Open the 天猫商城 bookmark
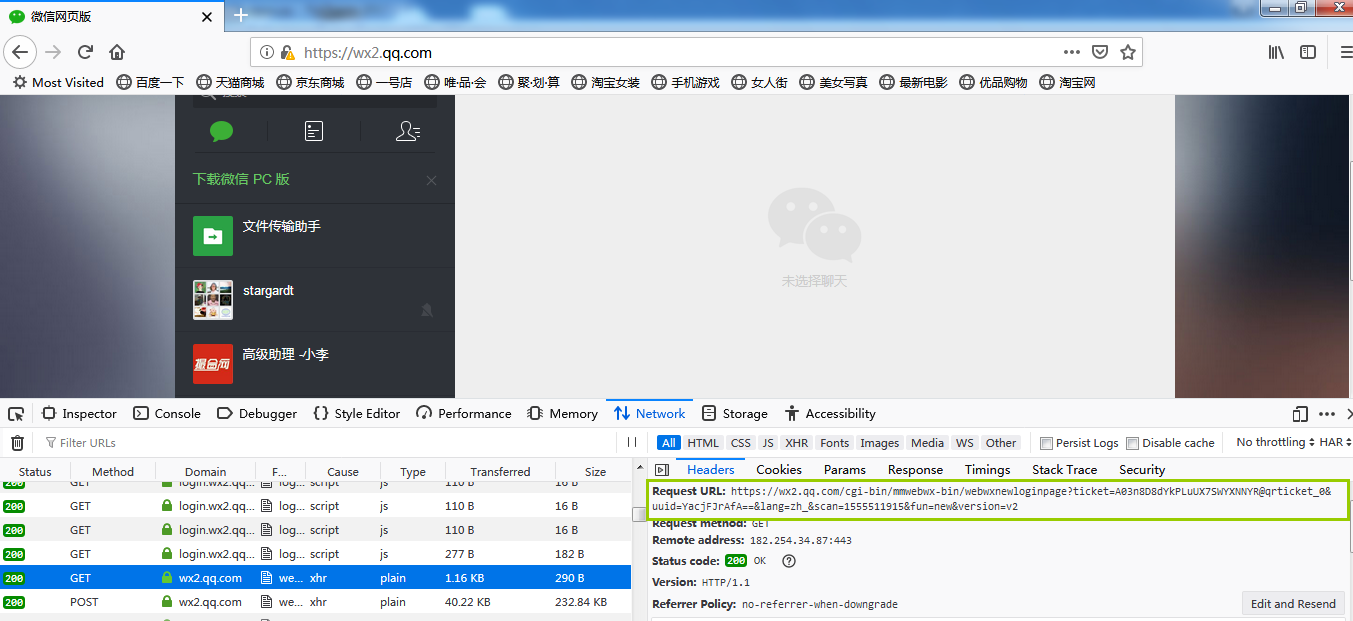 pyautogui.click(x=230, y=82)
